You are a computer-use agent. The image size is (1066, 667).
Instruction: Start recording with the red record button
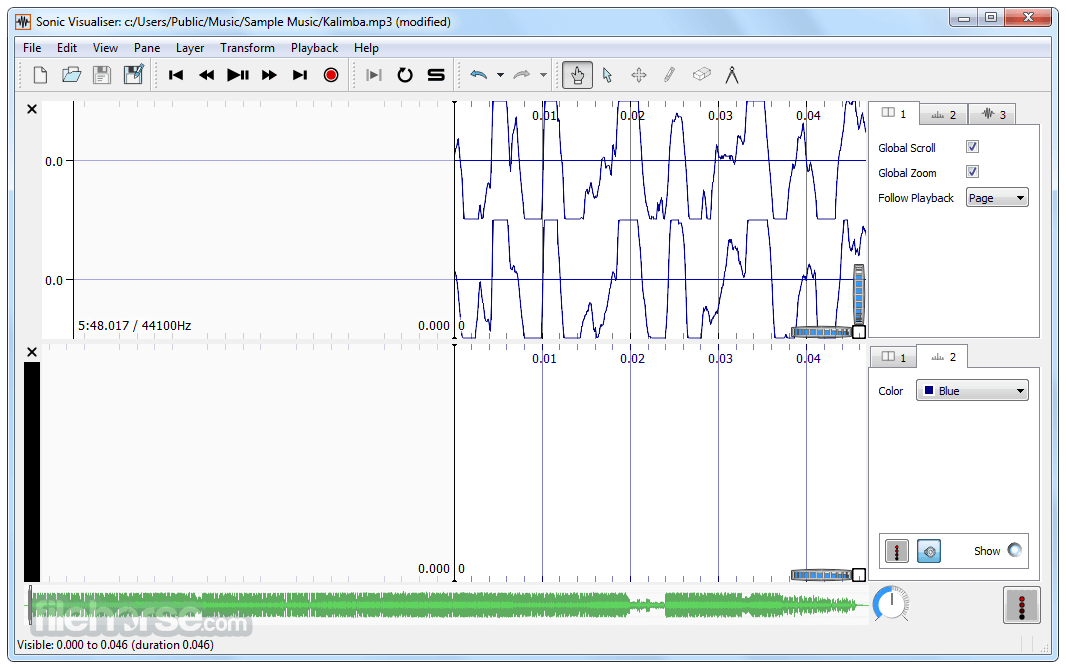click(331, 75)
